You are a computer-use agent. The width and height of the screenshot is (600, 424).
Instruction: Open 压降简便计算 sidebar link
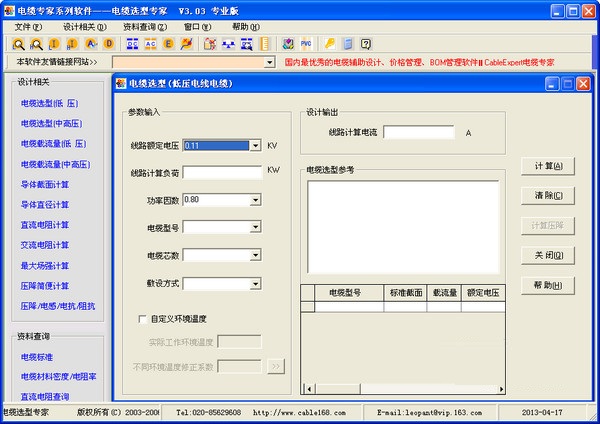(45, 286)
